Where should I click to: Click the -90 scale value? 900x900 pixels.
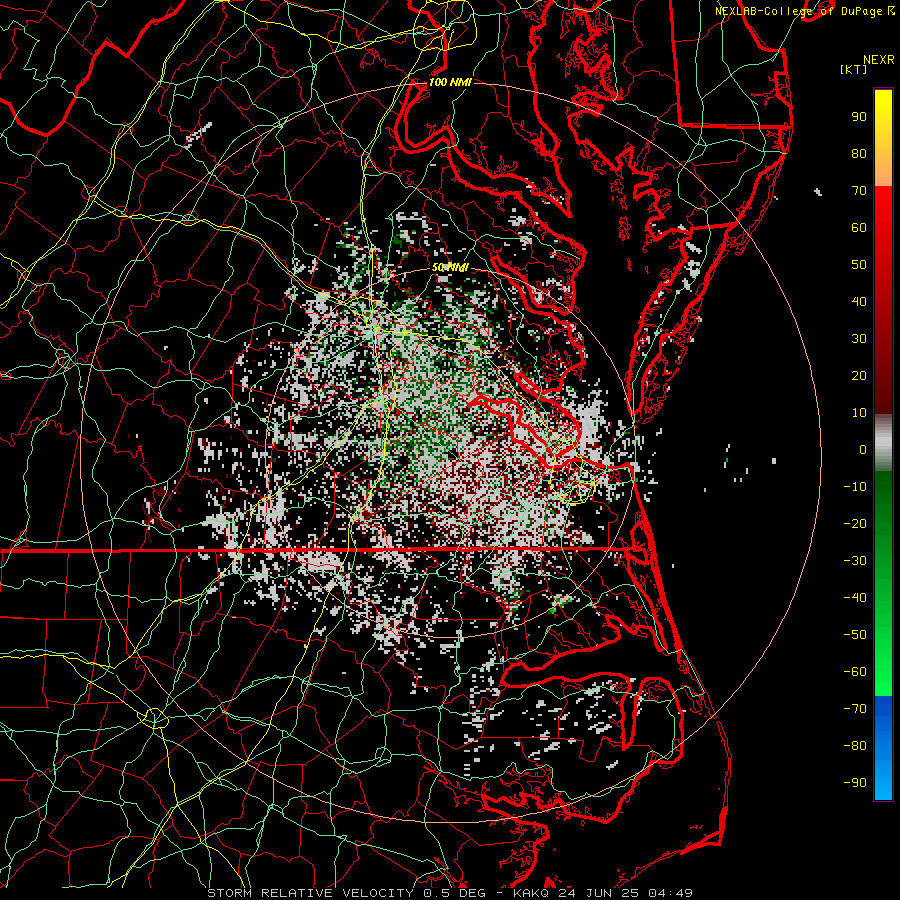click(855, 783)
